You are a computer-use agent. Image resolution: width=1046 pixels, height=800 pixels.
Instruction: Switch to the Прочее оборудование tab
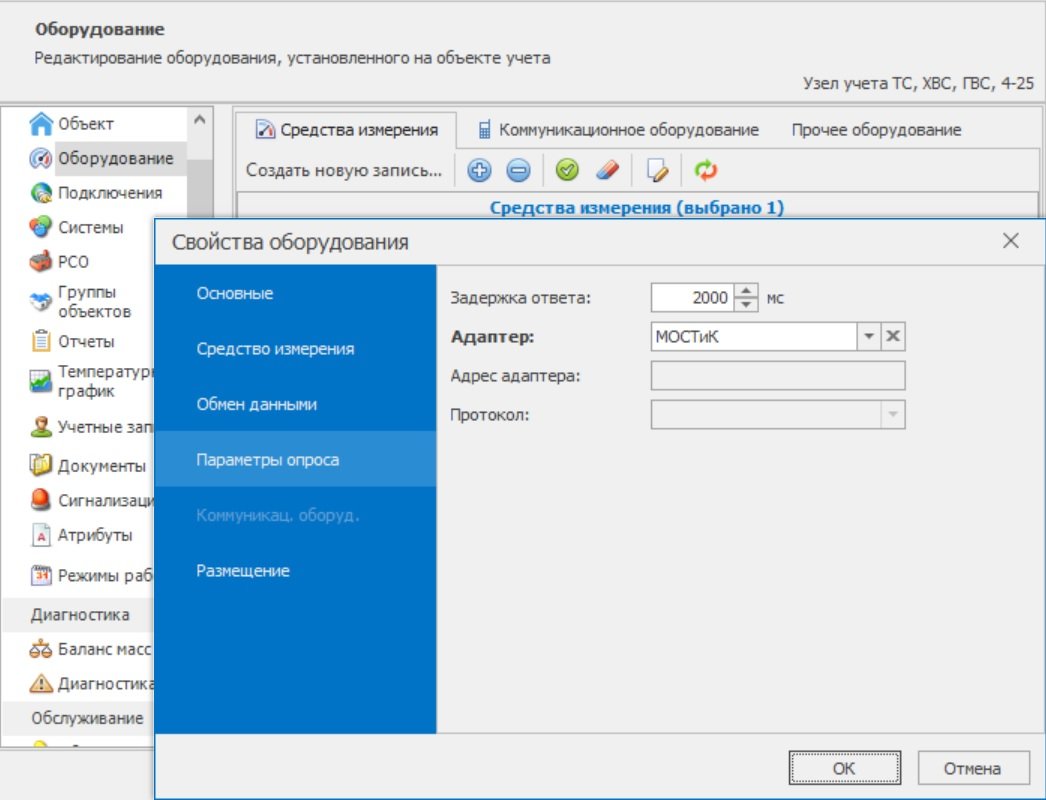coord(876,130)
